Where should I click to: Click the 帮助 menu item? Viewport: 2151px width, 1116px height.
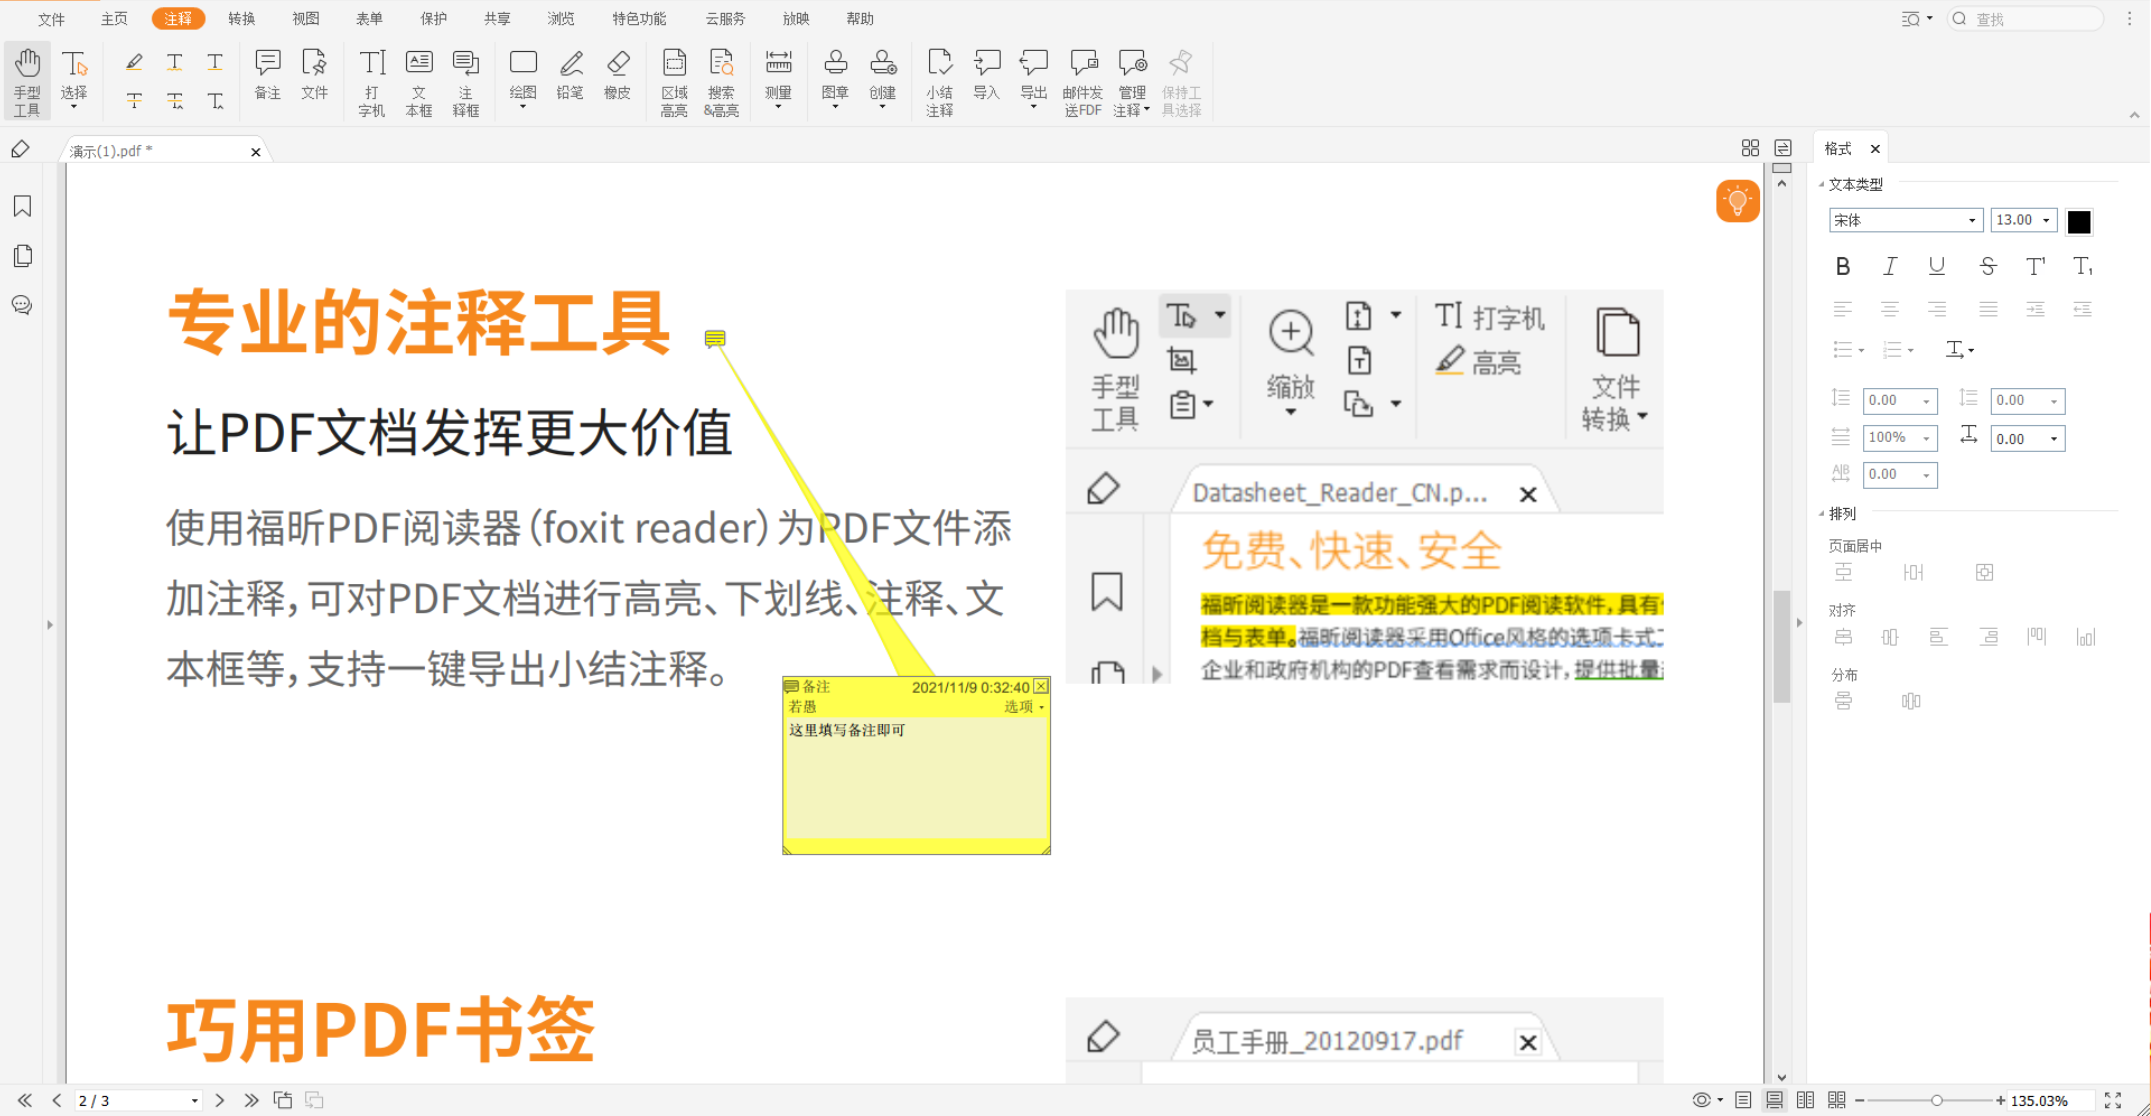(862, 17)
